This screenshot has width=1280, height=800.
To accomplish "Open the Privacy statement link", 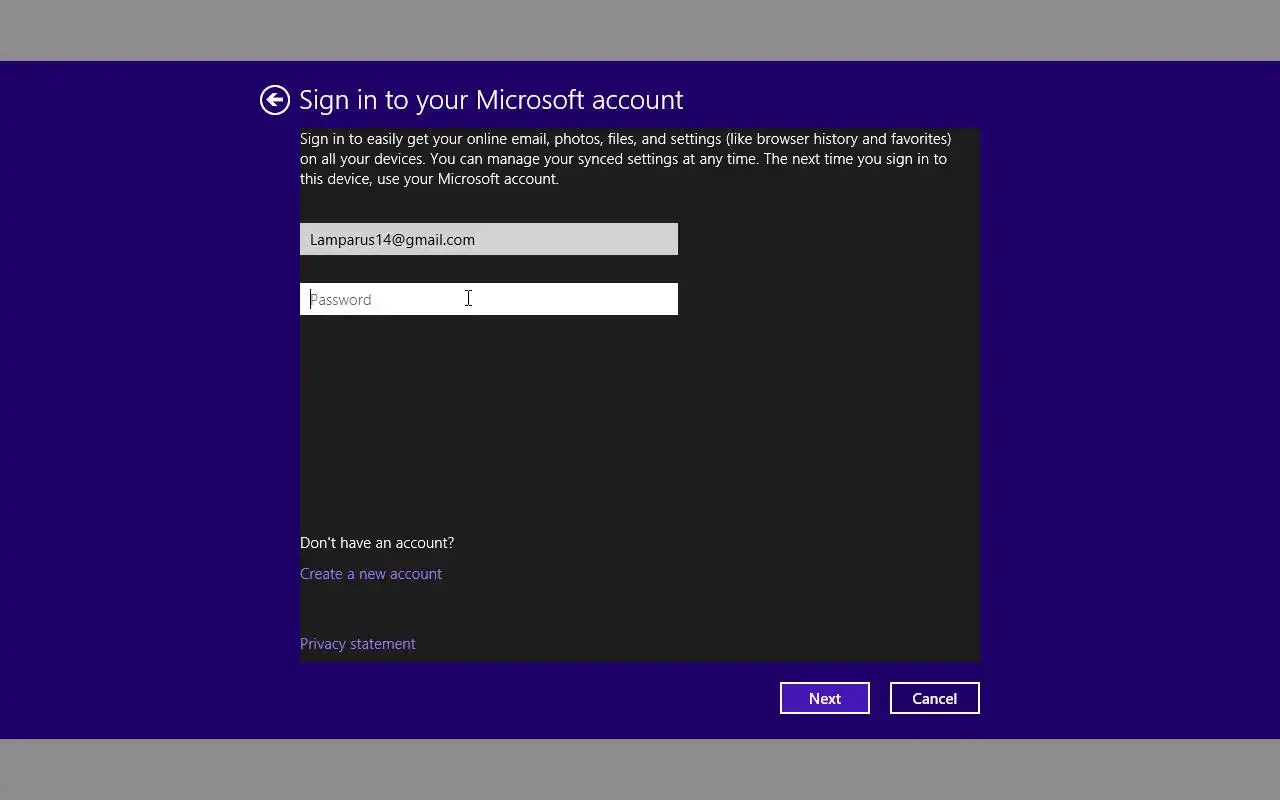I will pyautogui.click(x=358, y=644).
